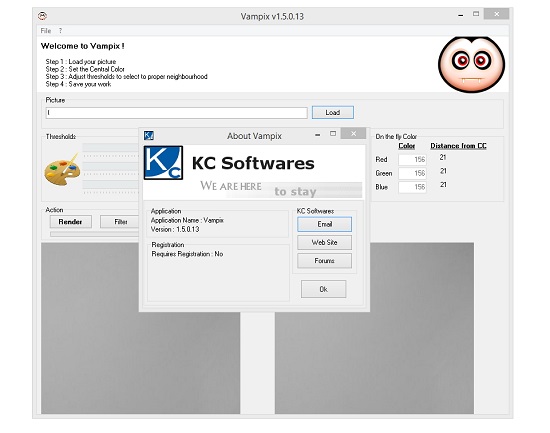Click the Vampix app icon in main title bar
Screen dimensions: 550x433
click(x=42, y=16)
